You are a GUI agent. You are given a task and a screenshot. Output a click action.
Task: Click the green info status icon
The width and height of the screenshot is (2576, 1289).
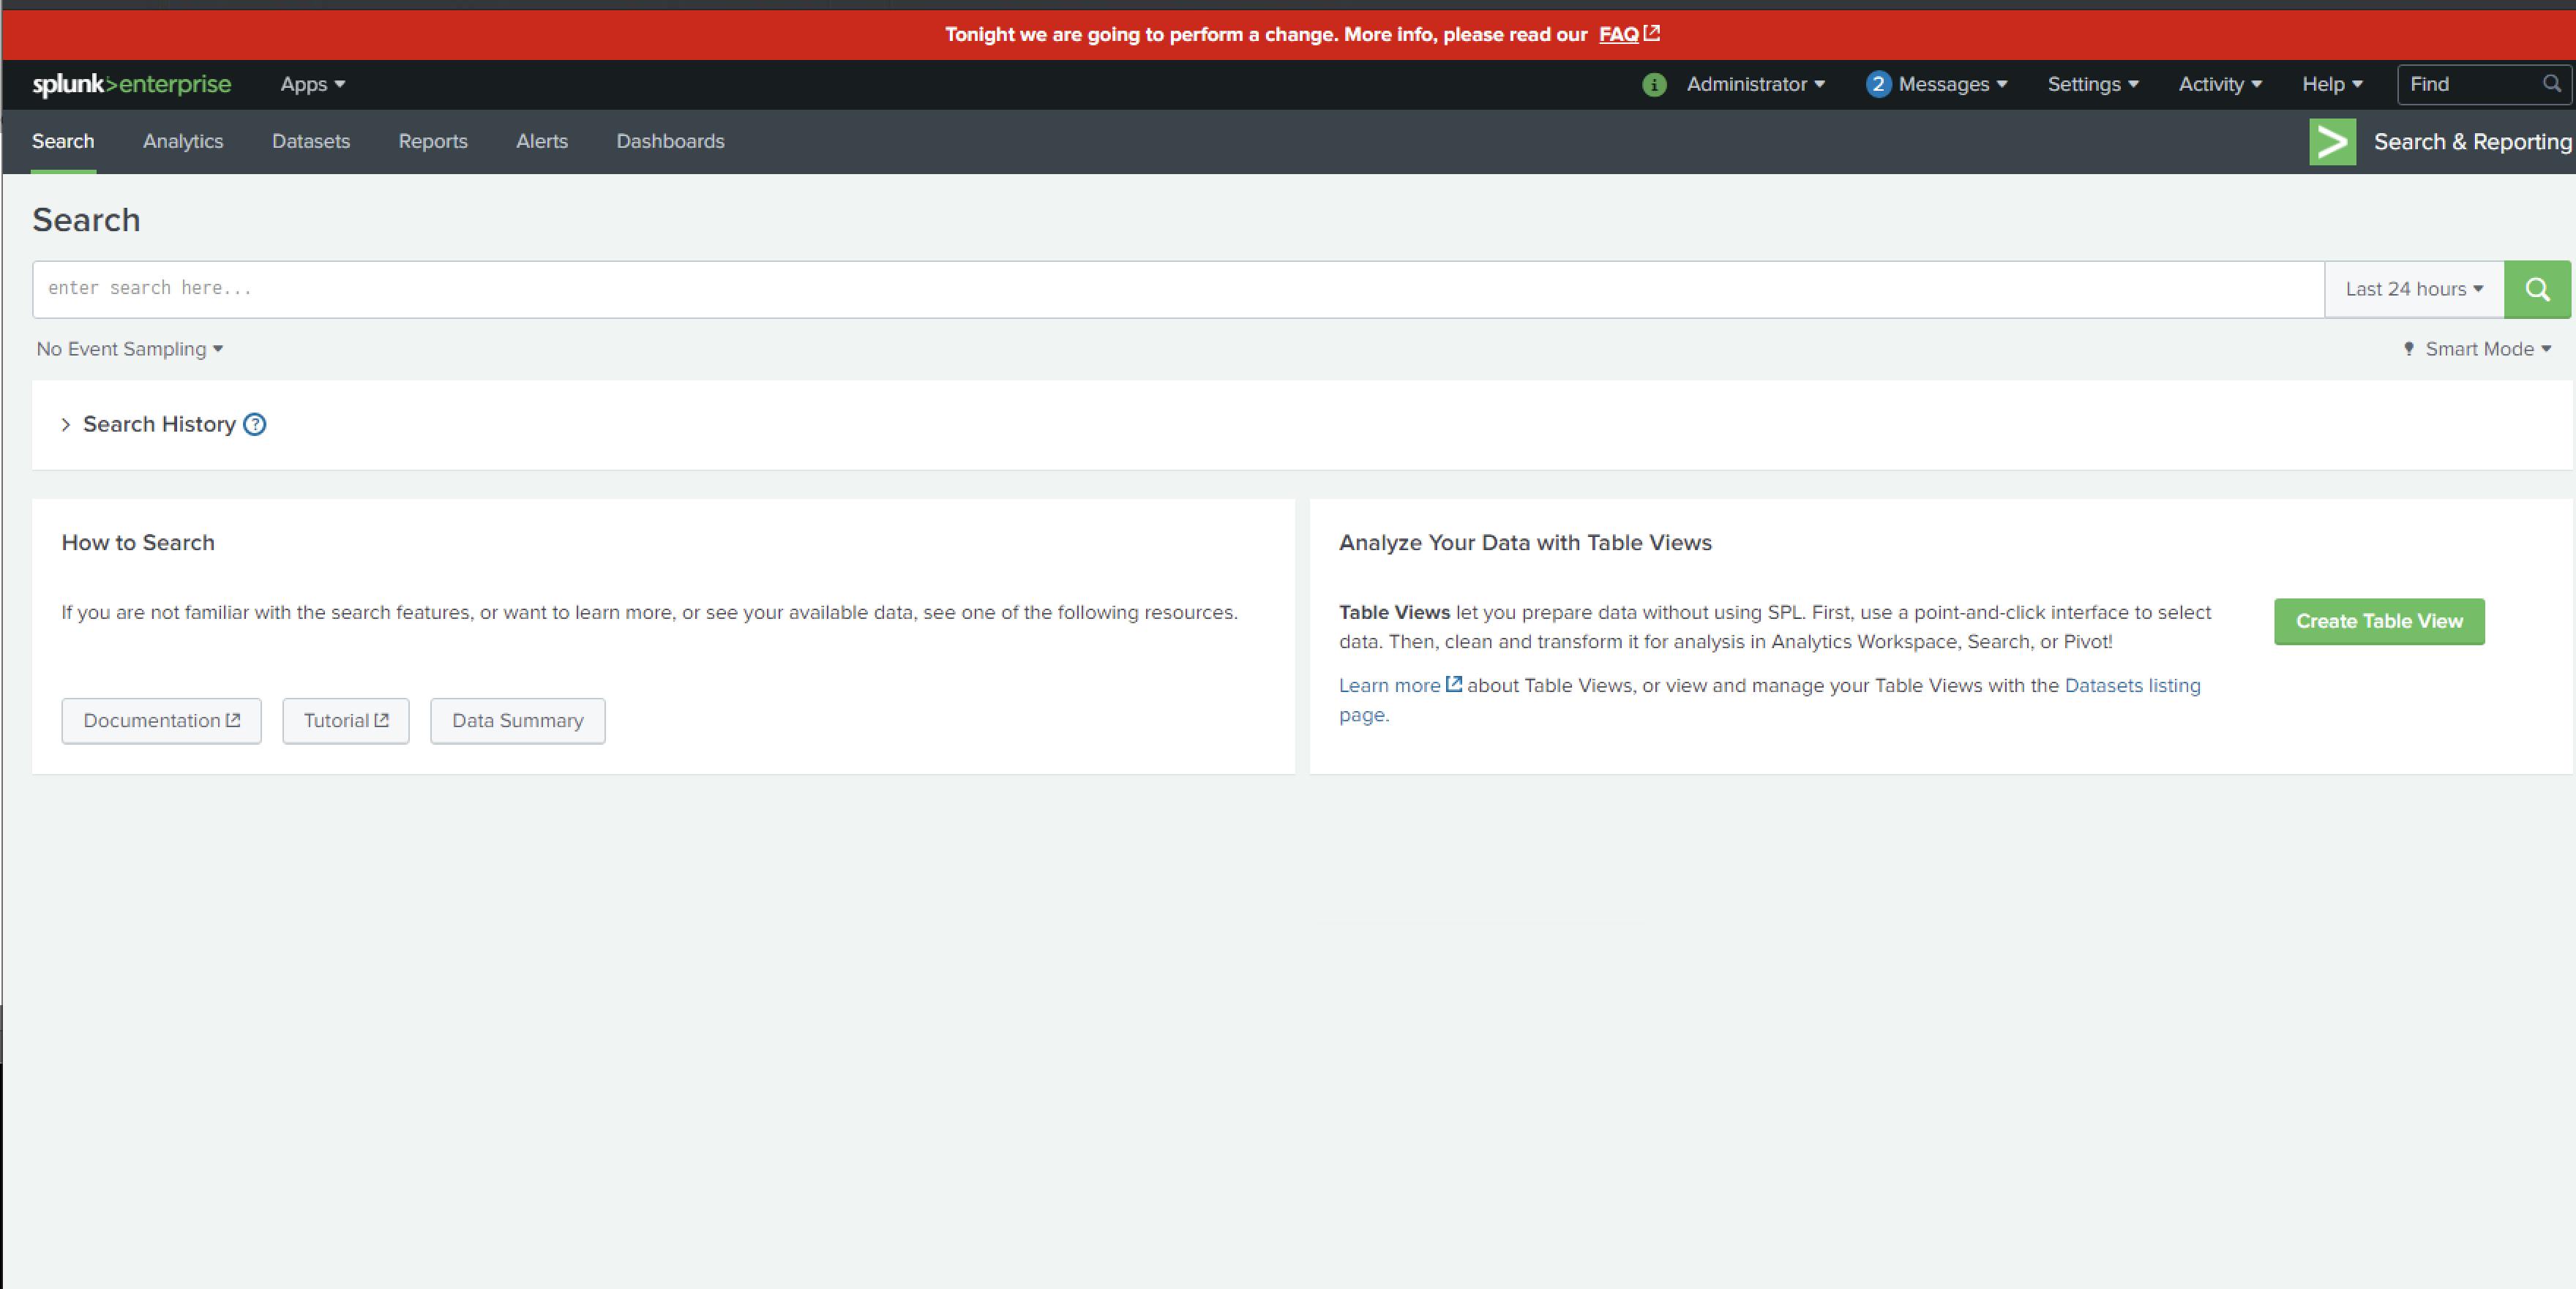(1654, 85)
